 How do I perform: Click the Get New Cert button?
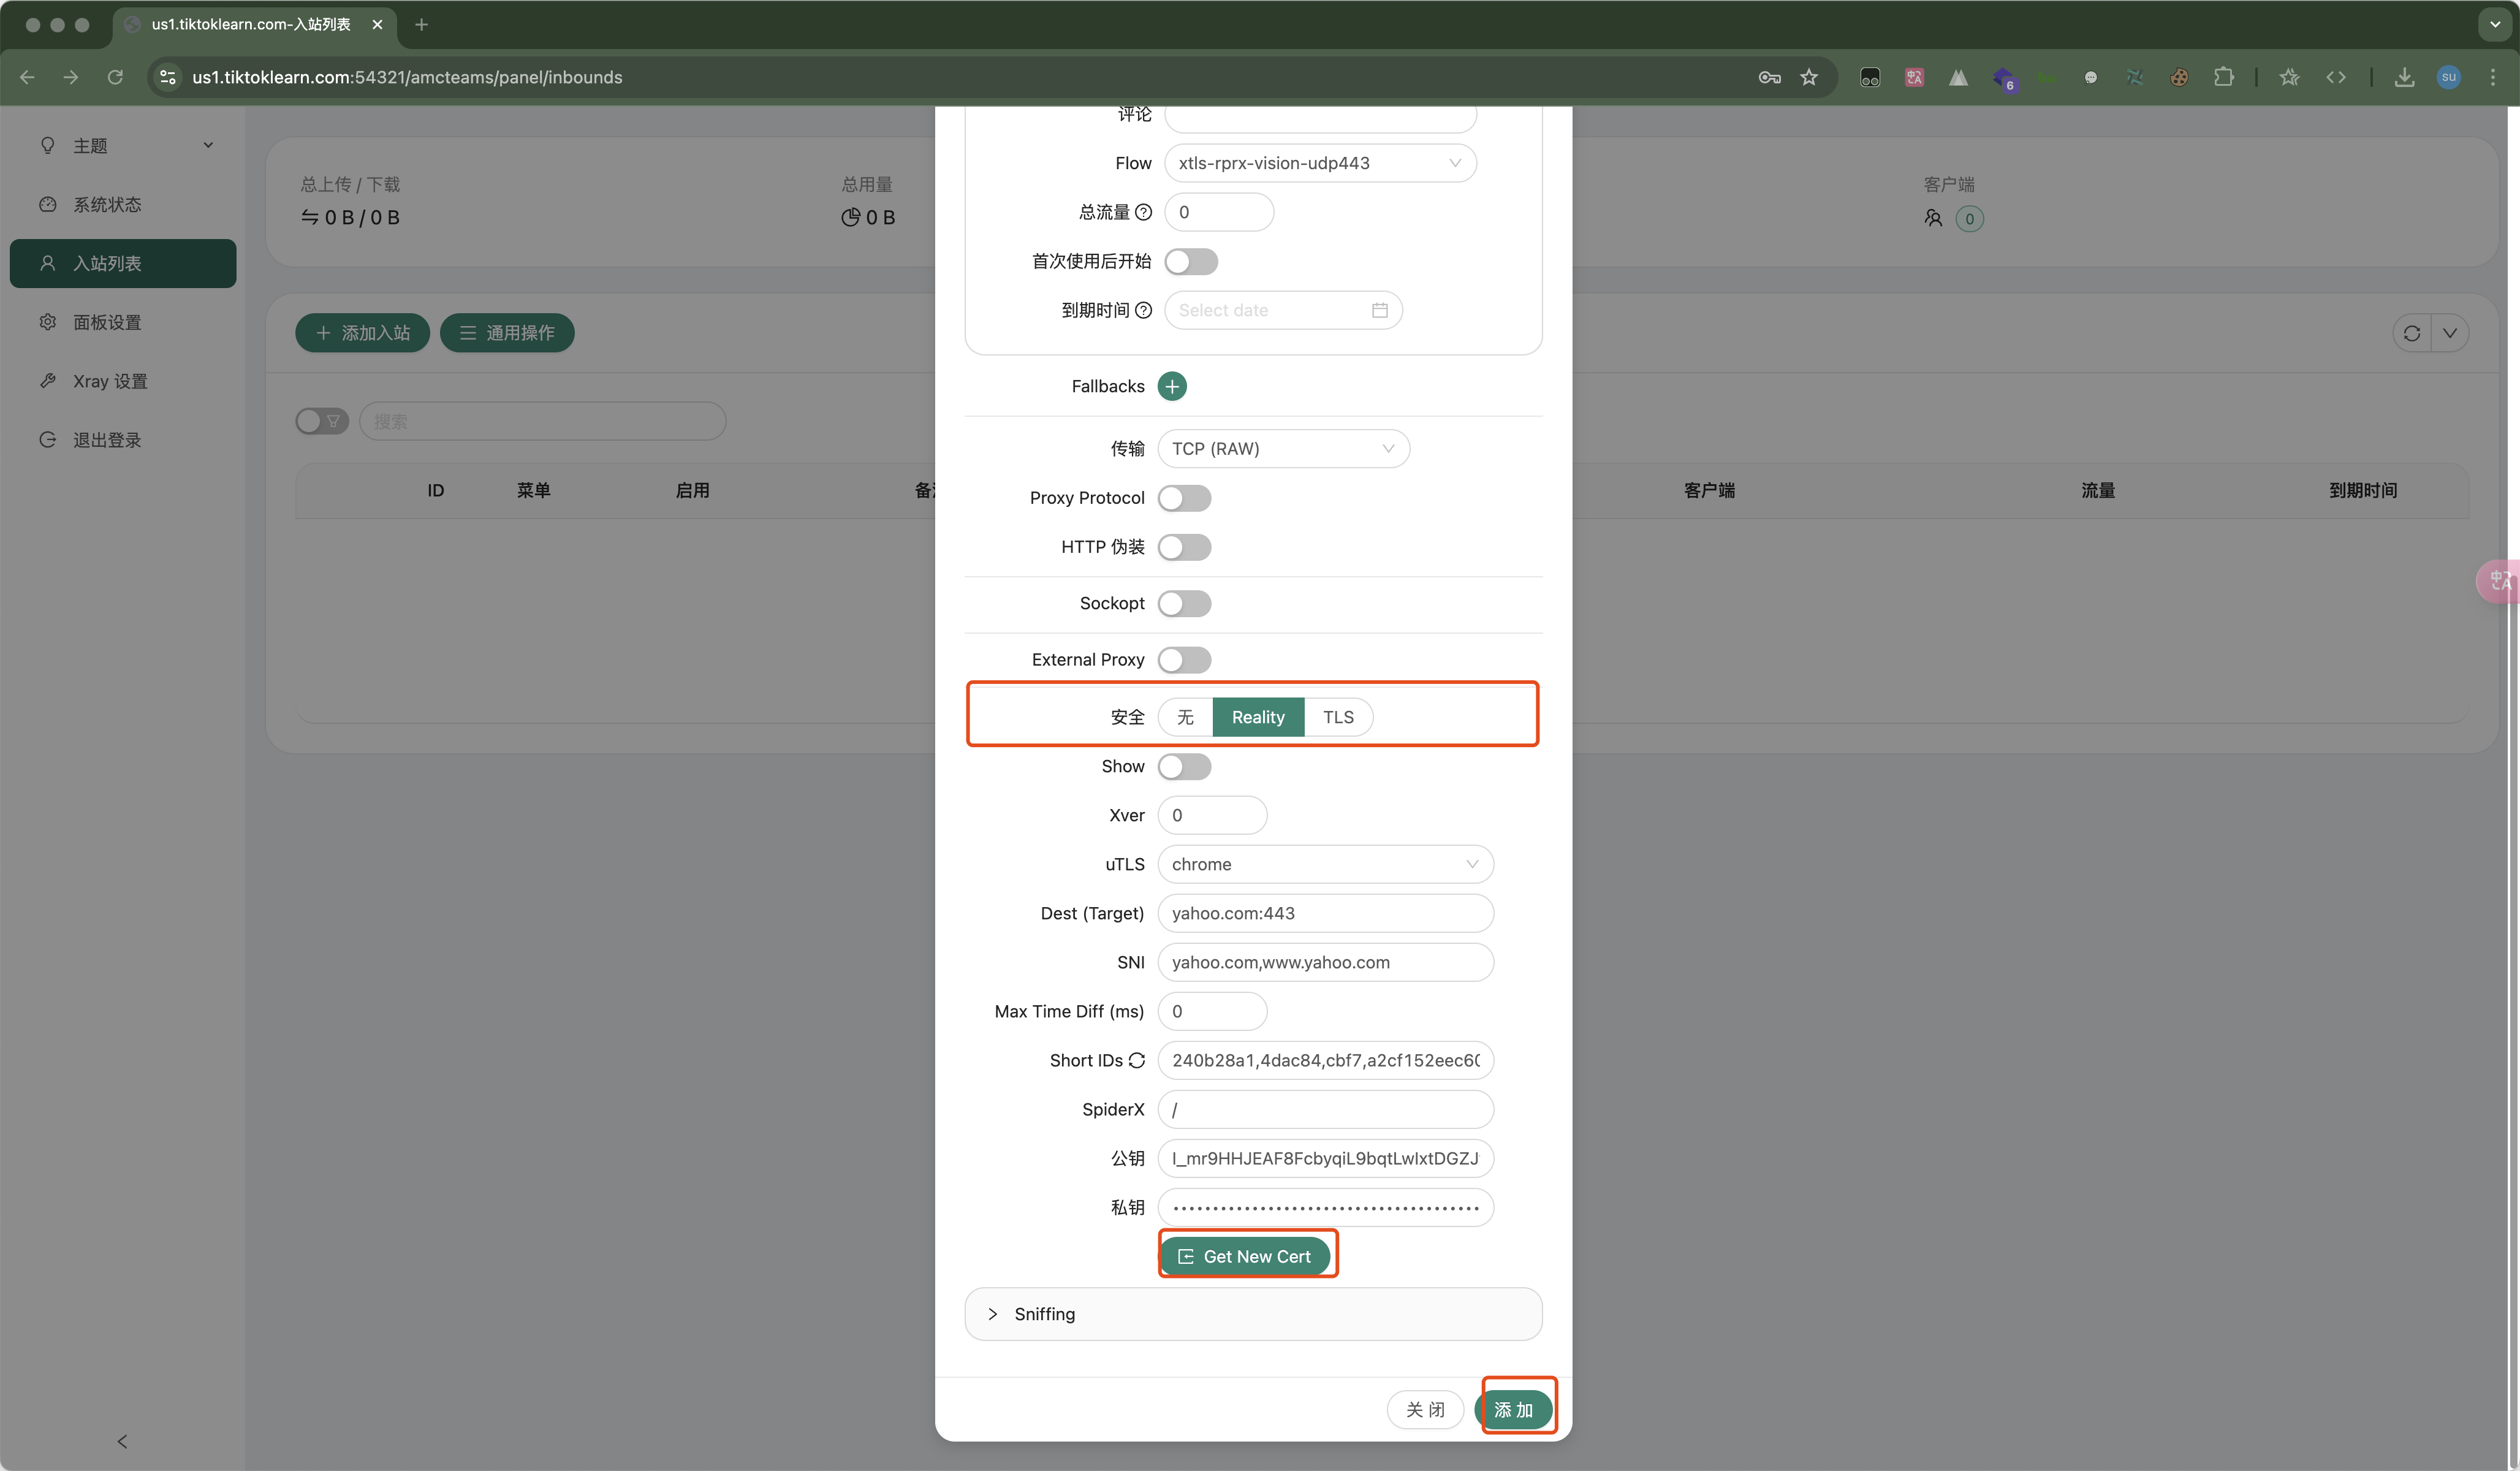click(1245, 1256)
